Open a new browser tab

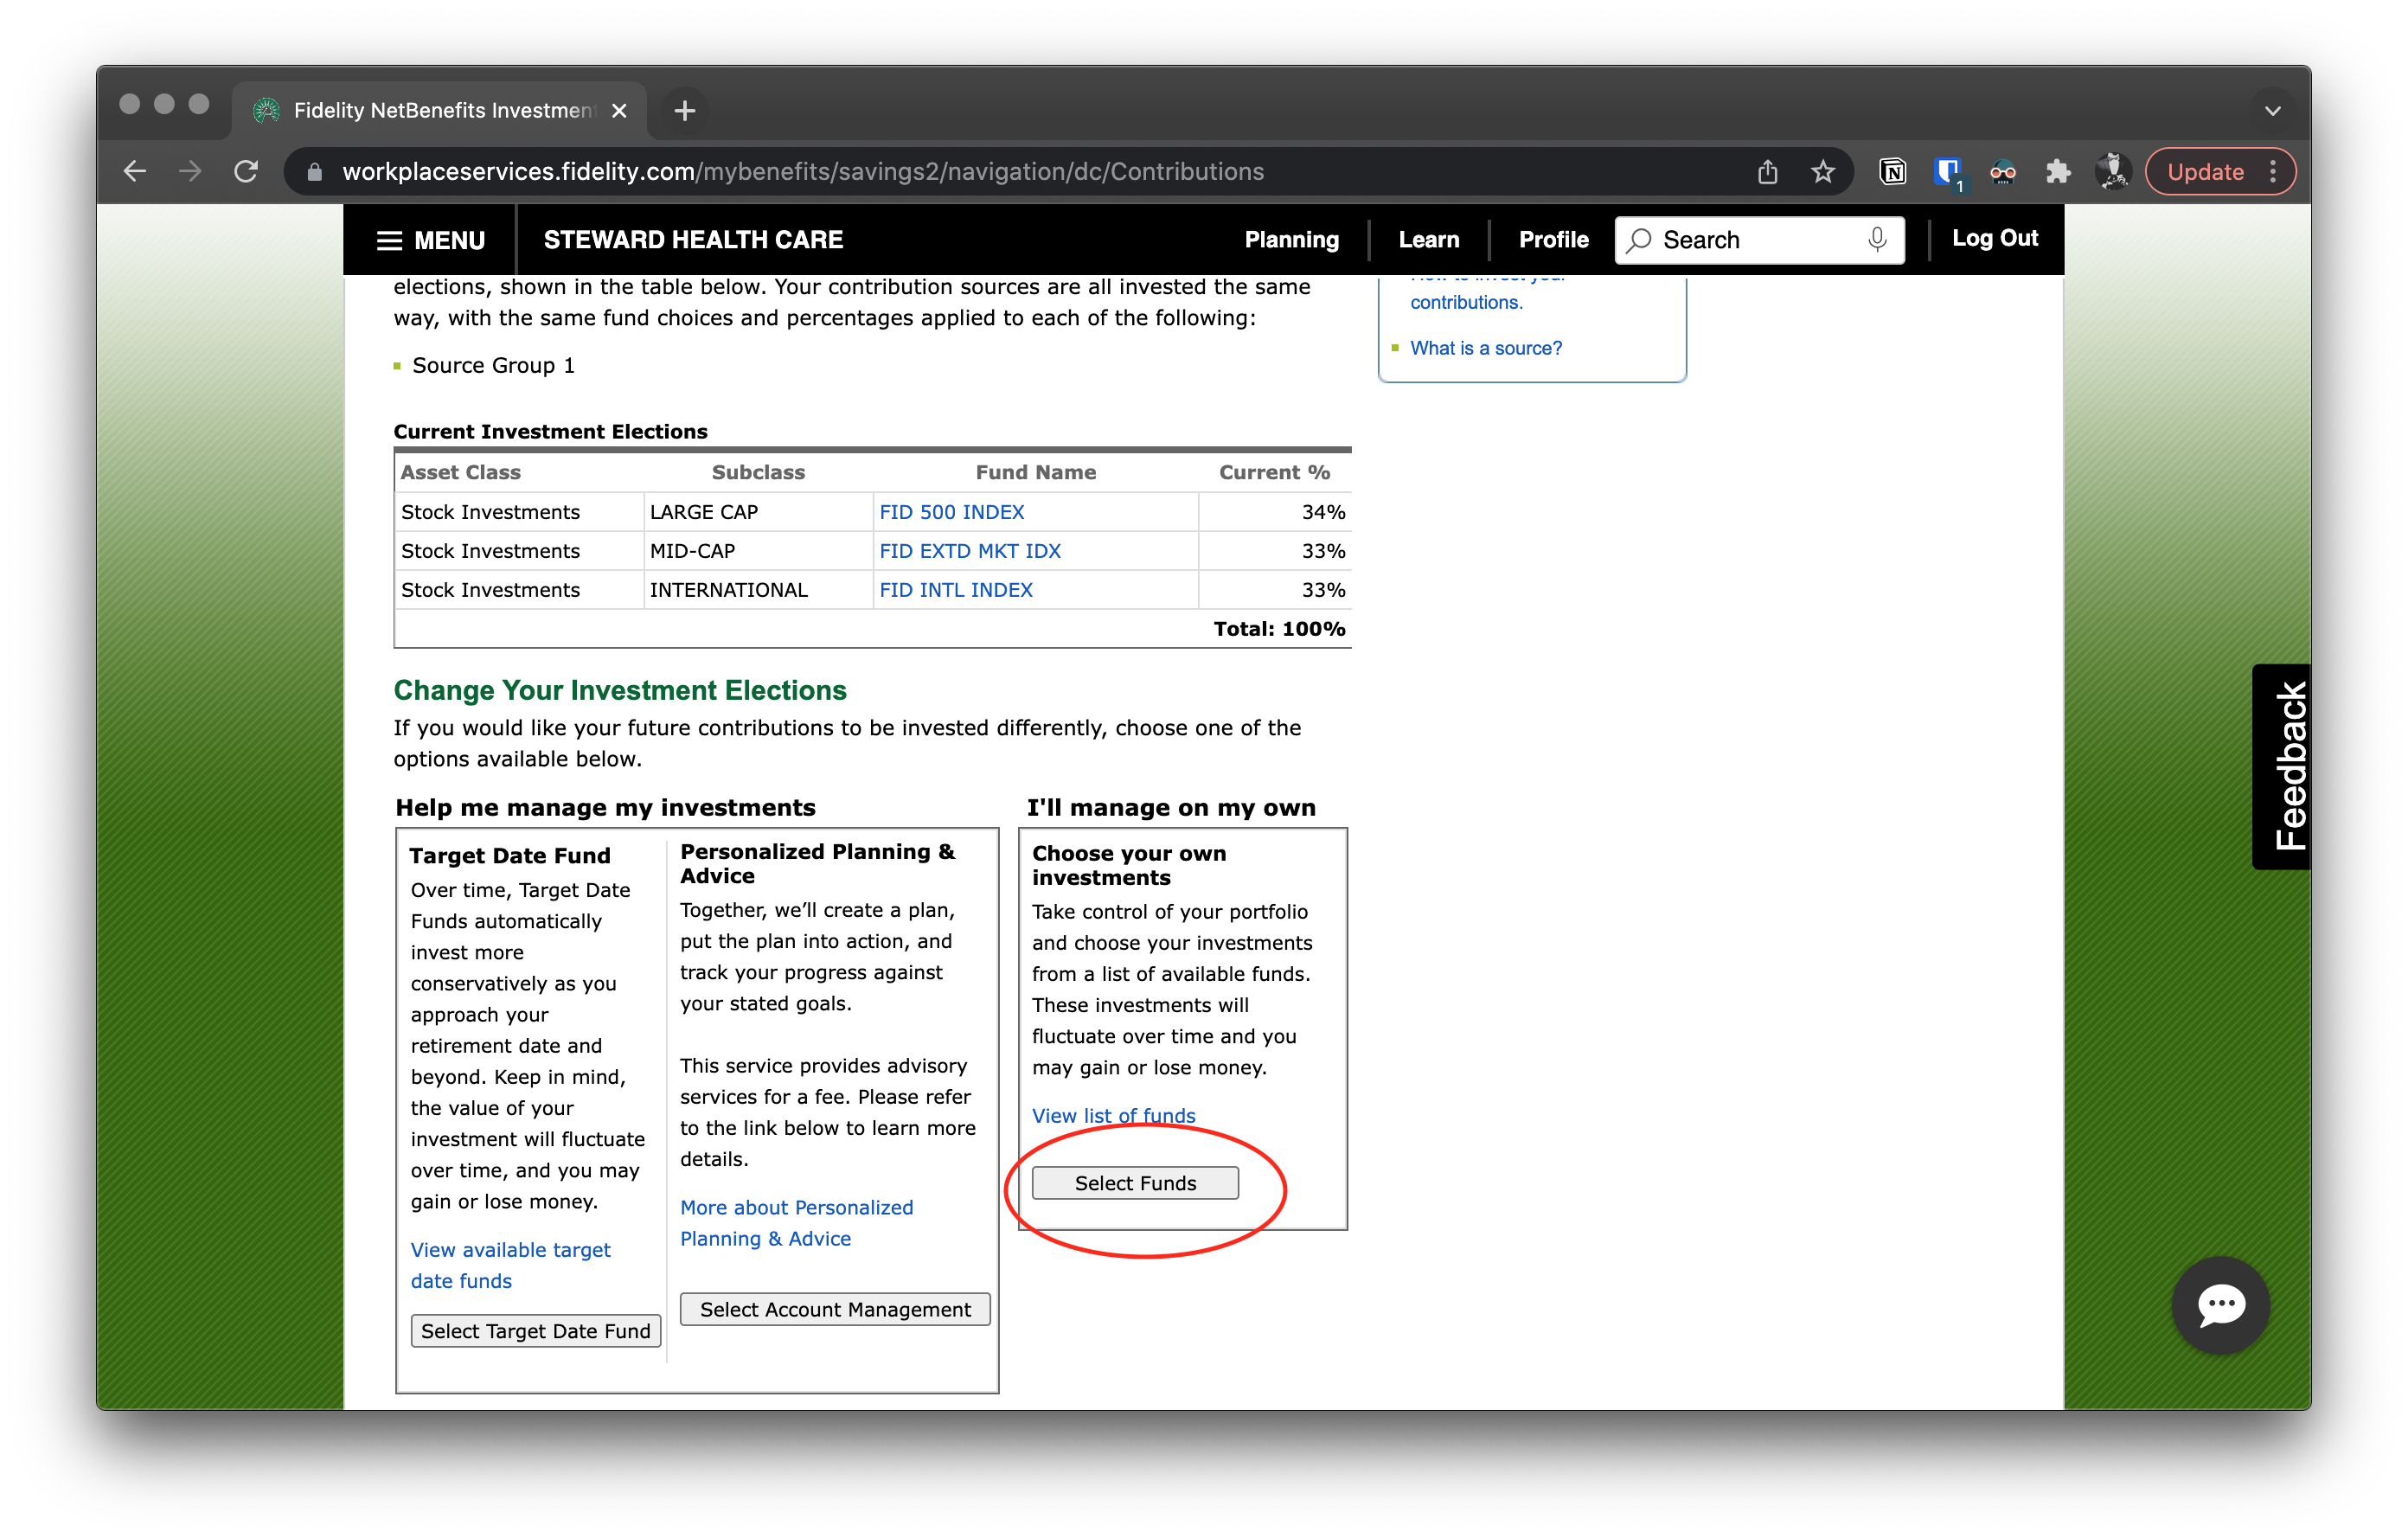tap(684, 110)
